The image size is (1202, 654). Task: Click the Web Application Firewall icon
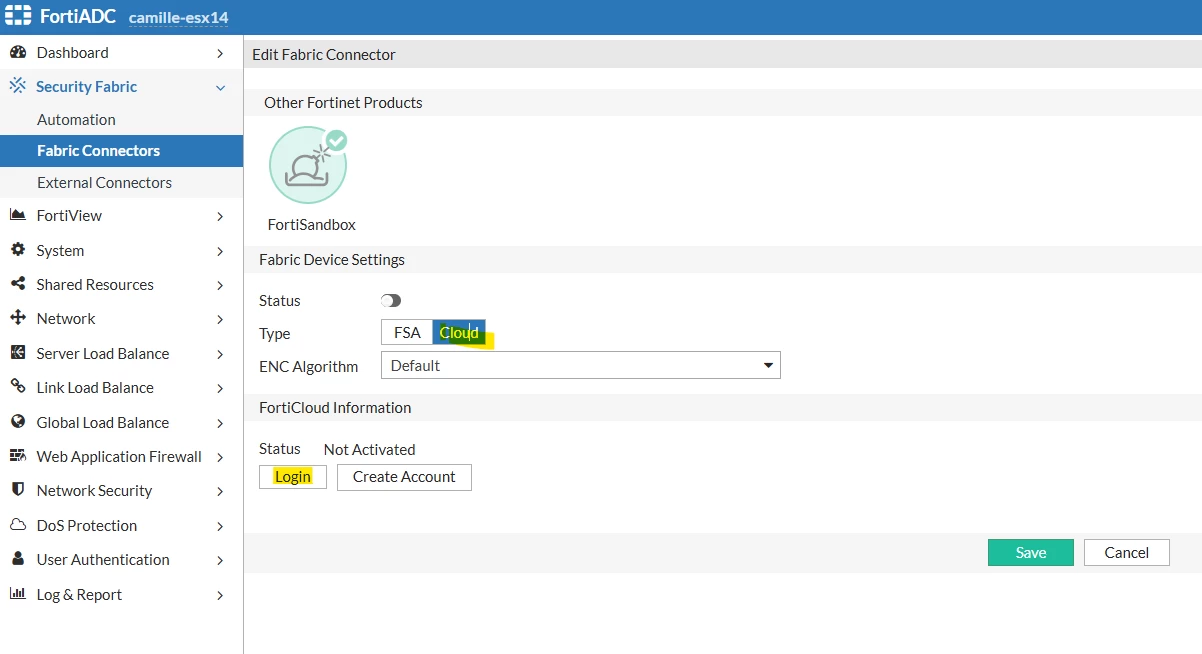click(18, 456)
